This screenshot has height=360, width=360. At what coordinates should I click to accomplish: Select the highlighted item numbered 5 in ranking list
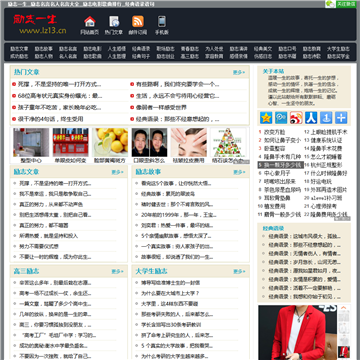point(281,165)
